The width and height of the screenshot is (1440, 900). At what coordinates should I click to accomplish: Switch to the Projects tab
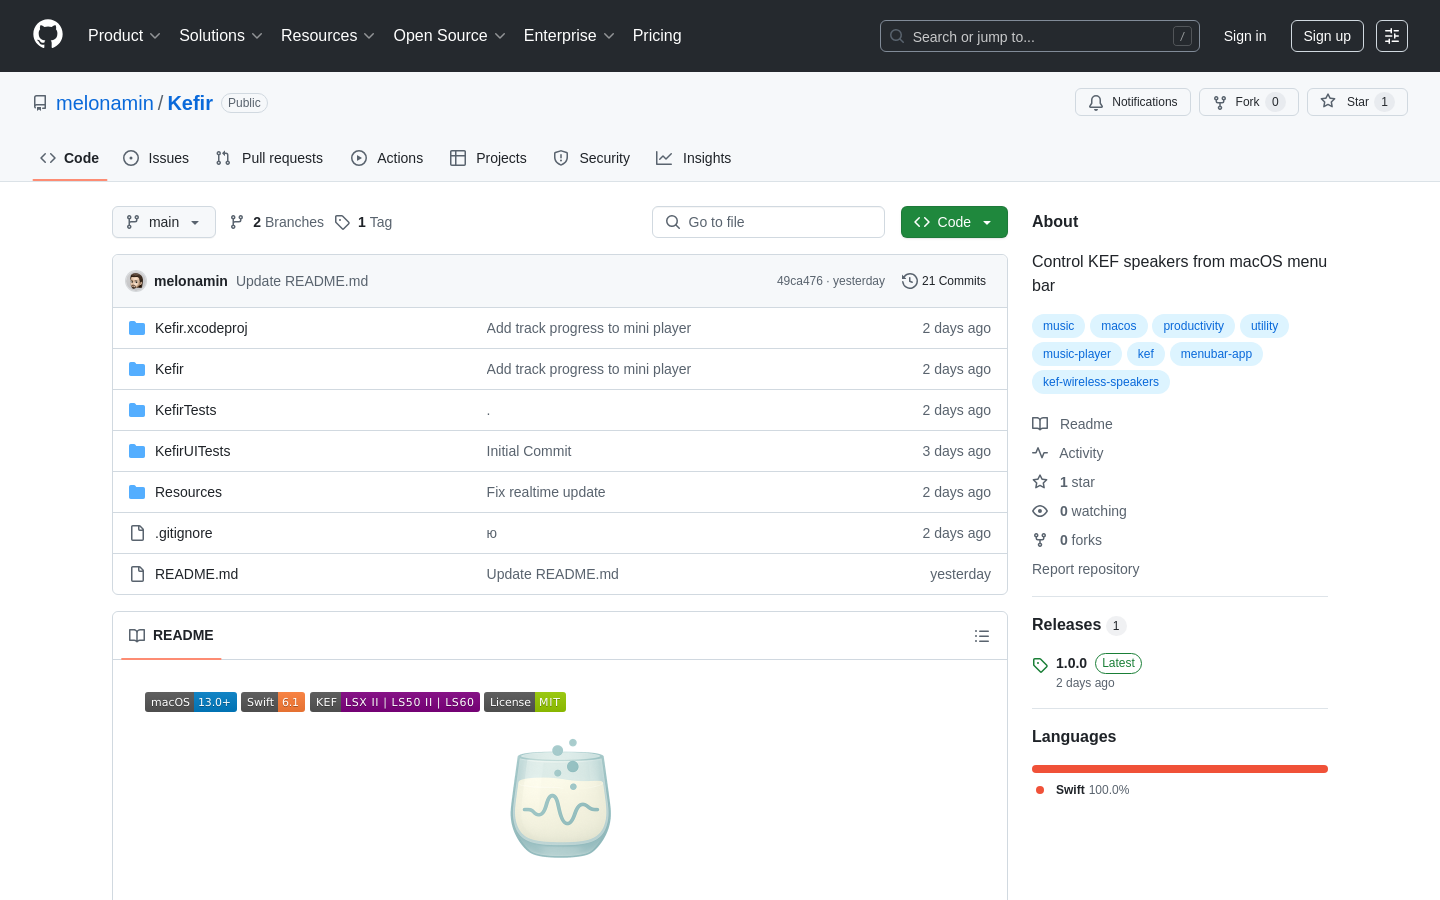tap(488, 158)
